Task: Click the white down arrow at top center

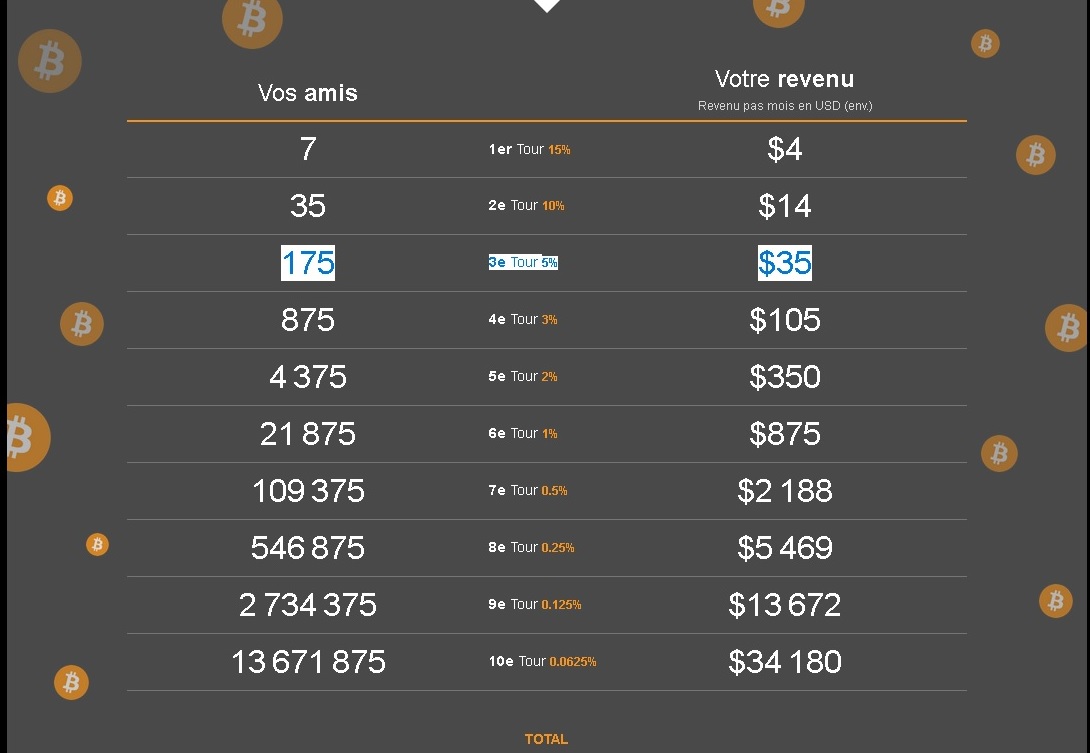Action: [x=547, y=6]
